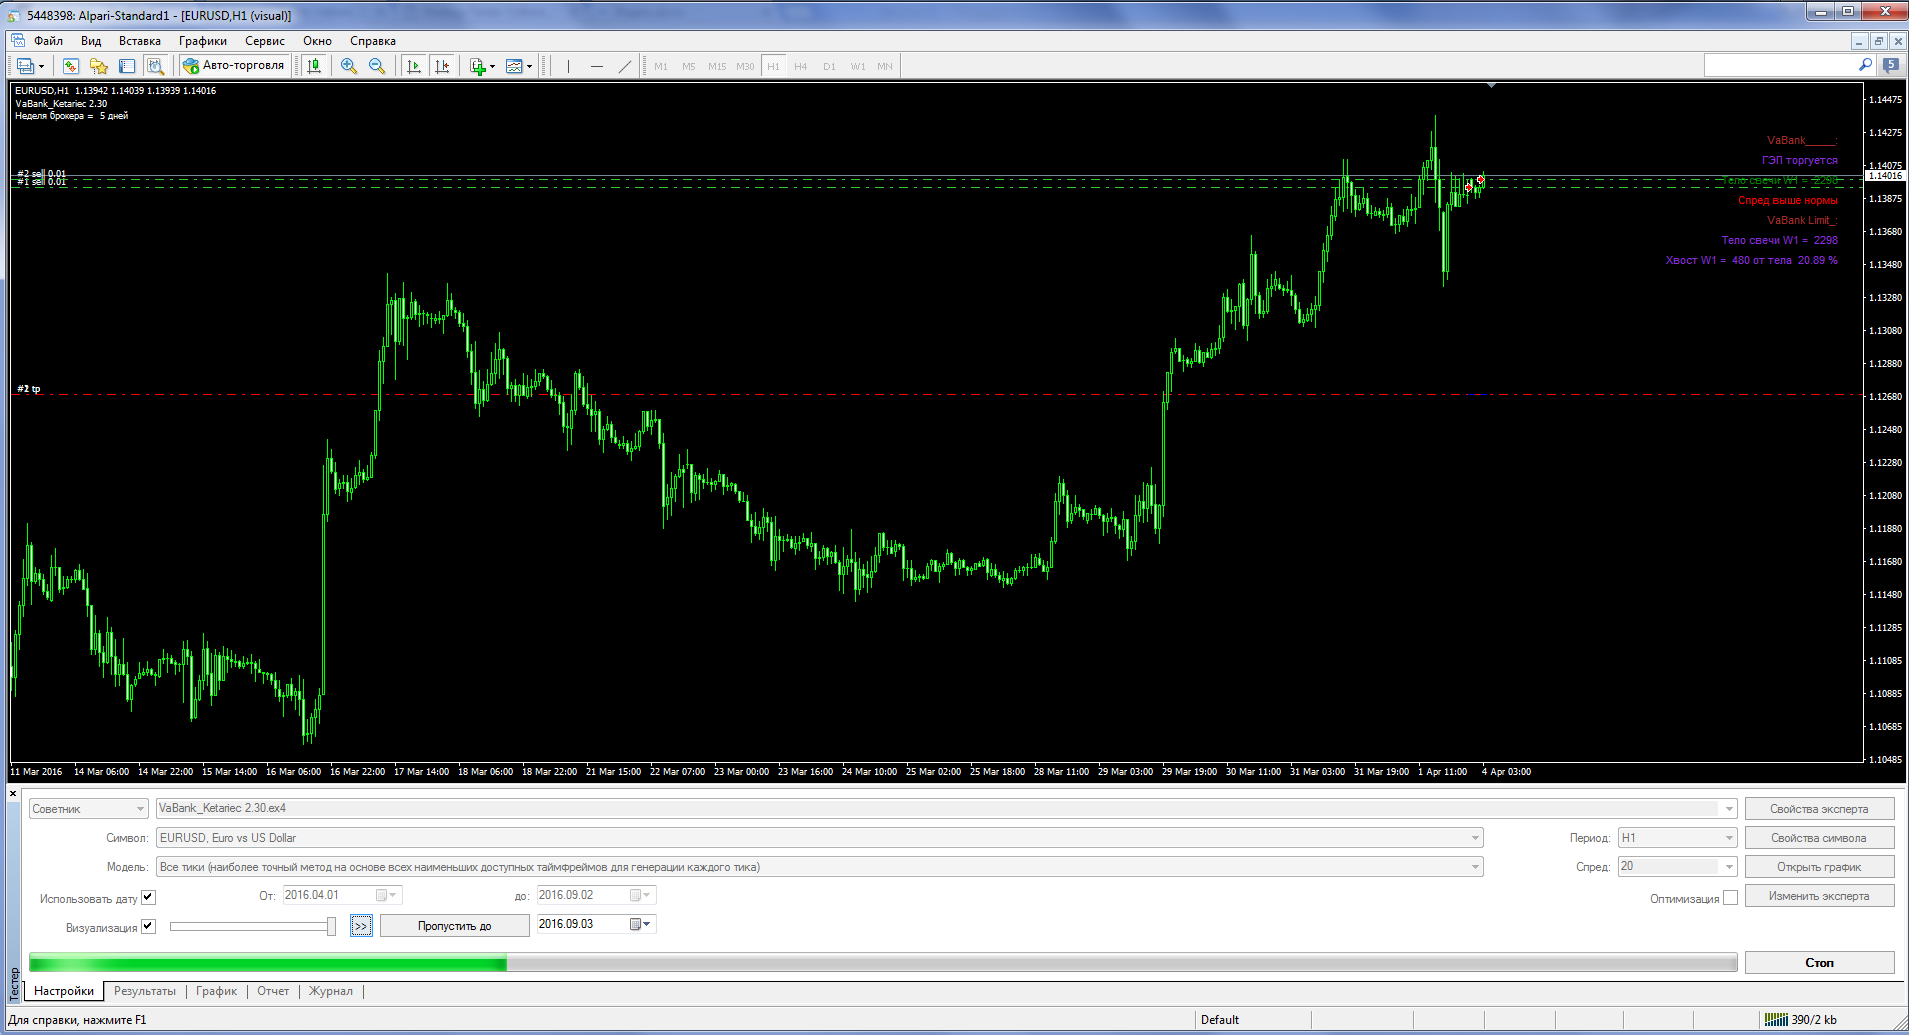
Task: Switch the timeframe to M30
Action: (x=745, y=66)
